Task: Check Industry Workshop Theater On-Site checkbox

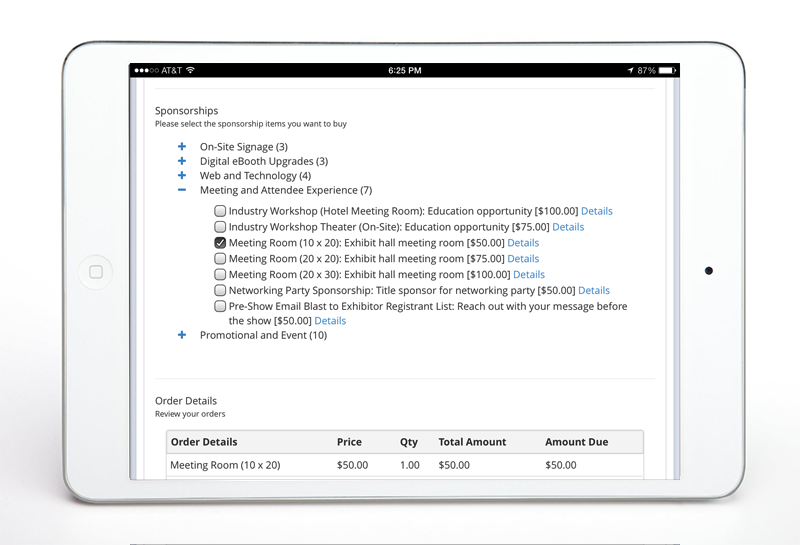Action: [x=220, y=227]
